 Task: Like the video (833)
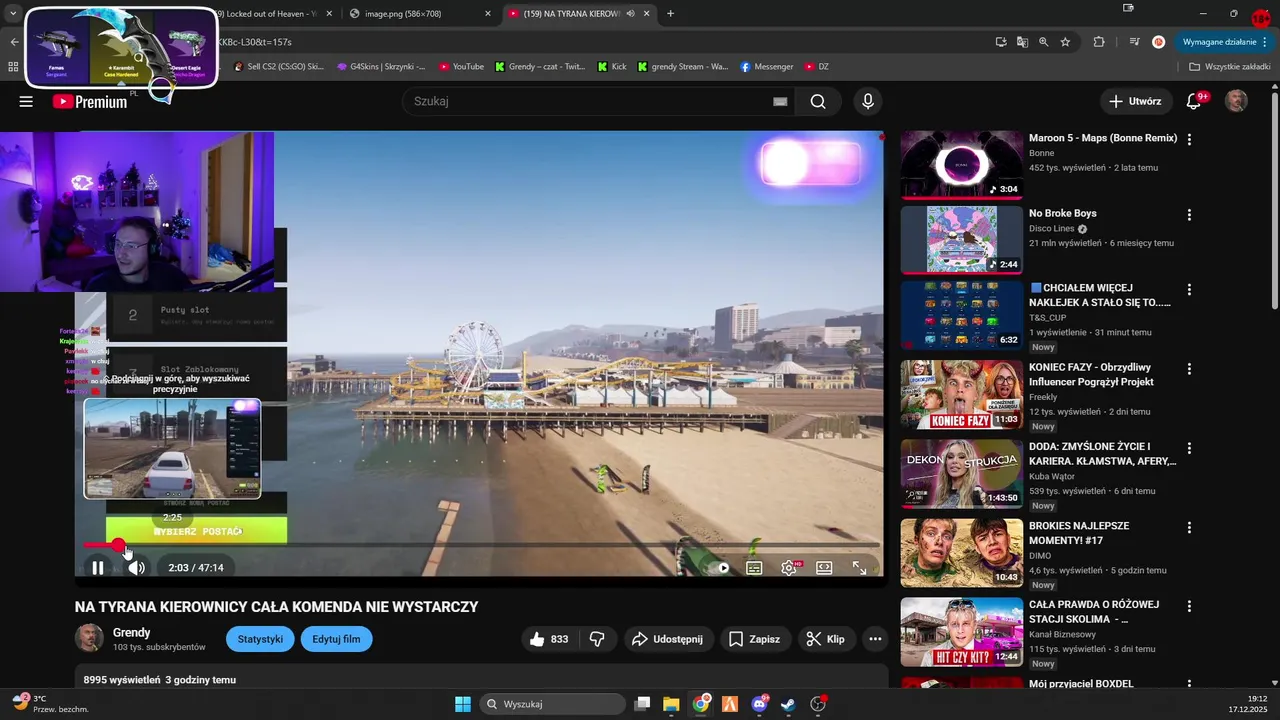tap(550, 639)
